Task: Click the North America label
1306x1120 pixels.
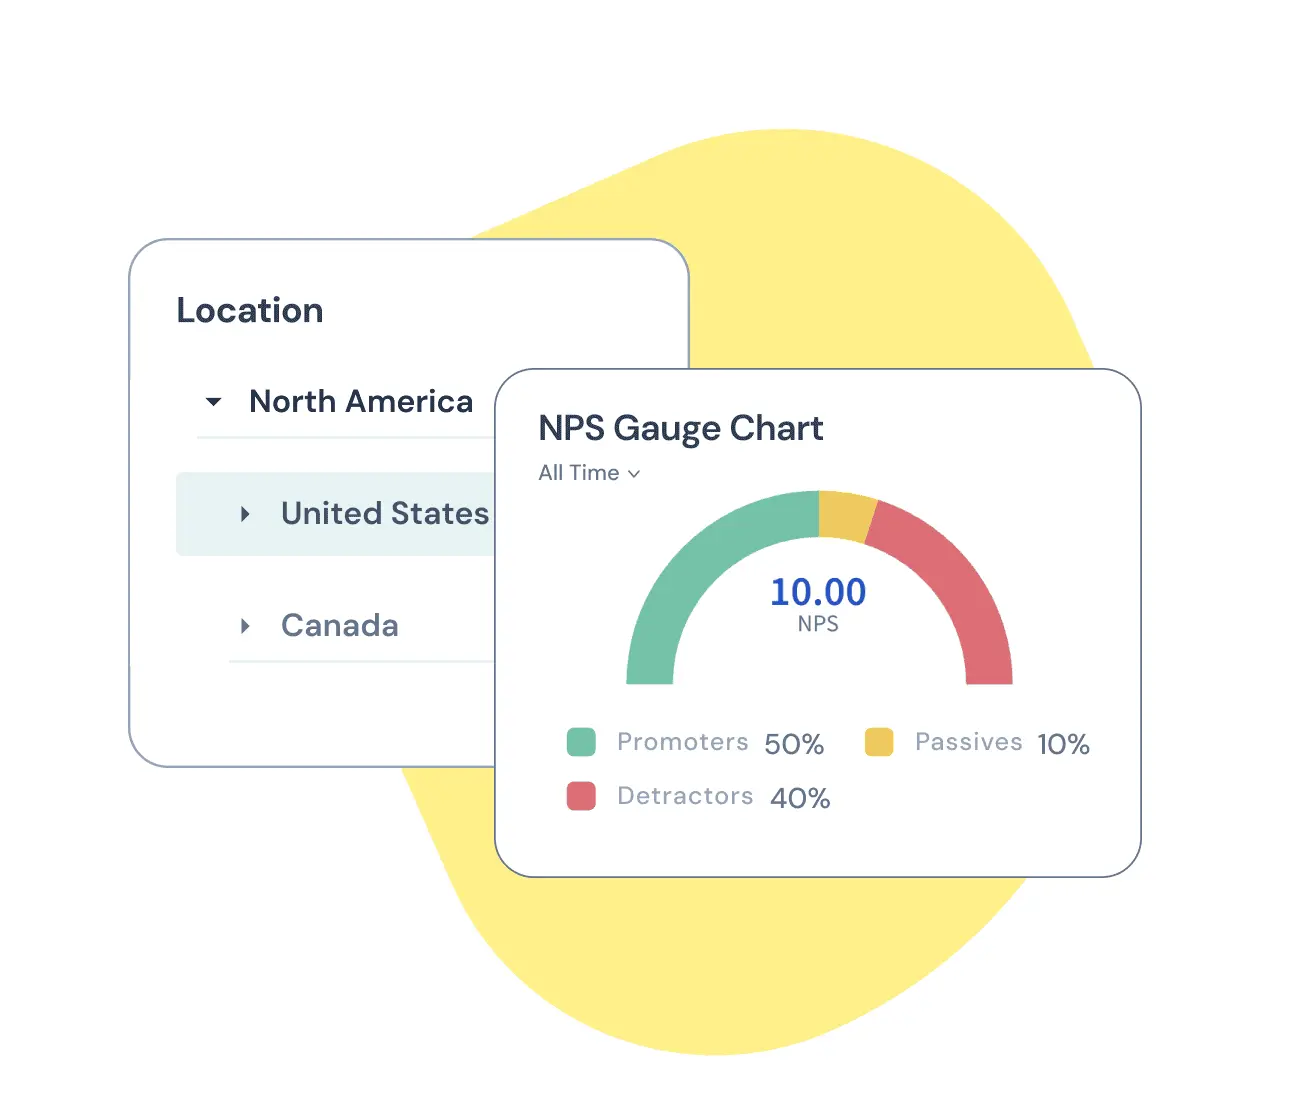Action: (361, 402)
